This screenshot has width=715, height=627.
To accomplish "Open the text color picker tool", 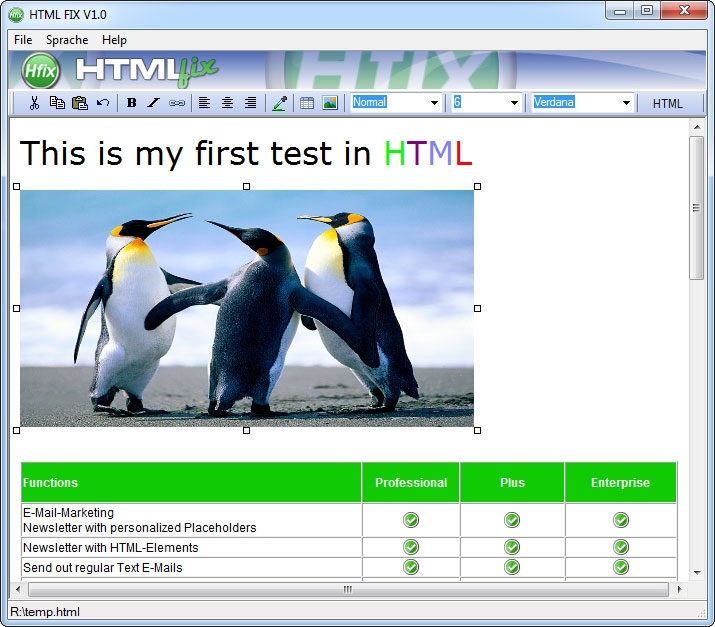I will tap(279, 103).
